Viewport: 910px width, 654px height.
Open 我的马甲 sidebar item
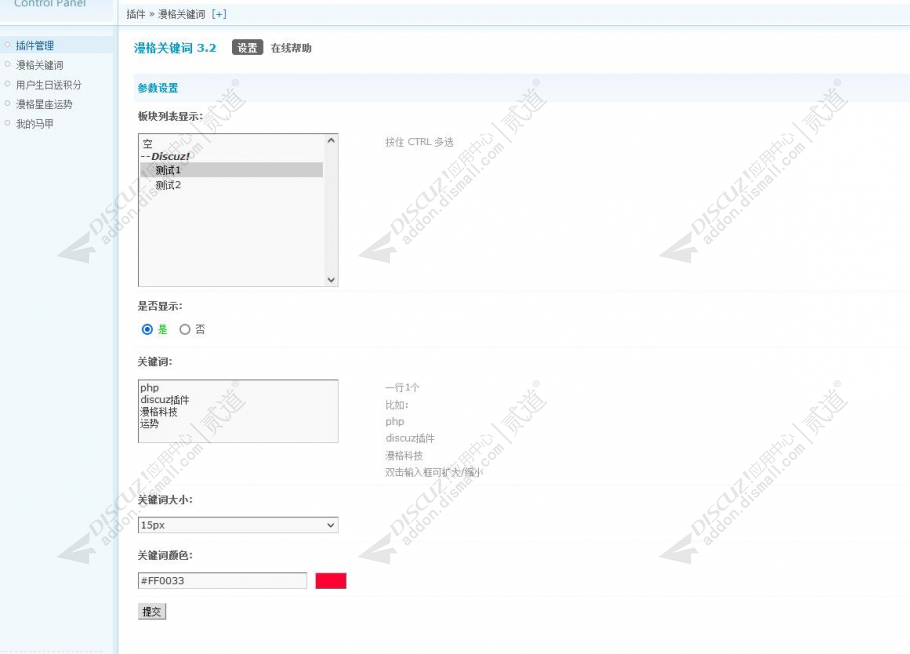pos(35,124)
